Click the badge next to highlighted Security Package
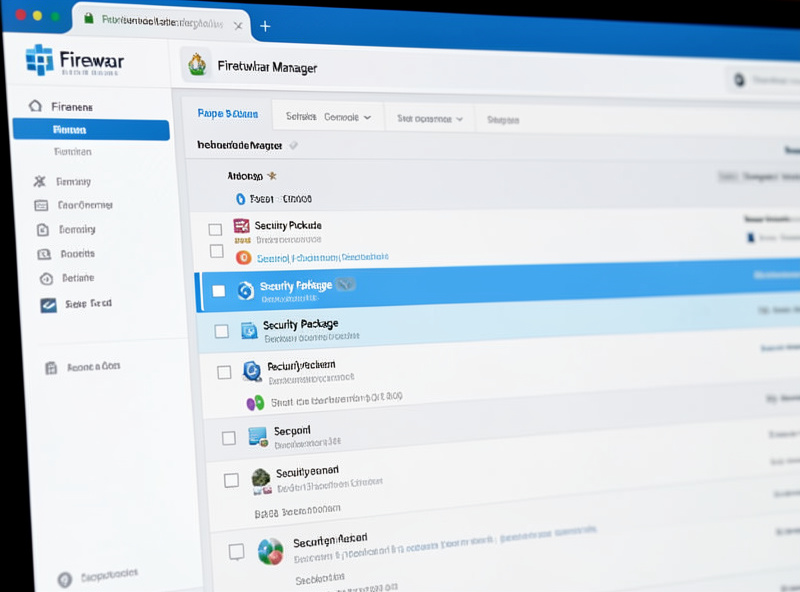Screen dimensions: 800x592 [346, 284]
